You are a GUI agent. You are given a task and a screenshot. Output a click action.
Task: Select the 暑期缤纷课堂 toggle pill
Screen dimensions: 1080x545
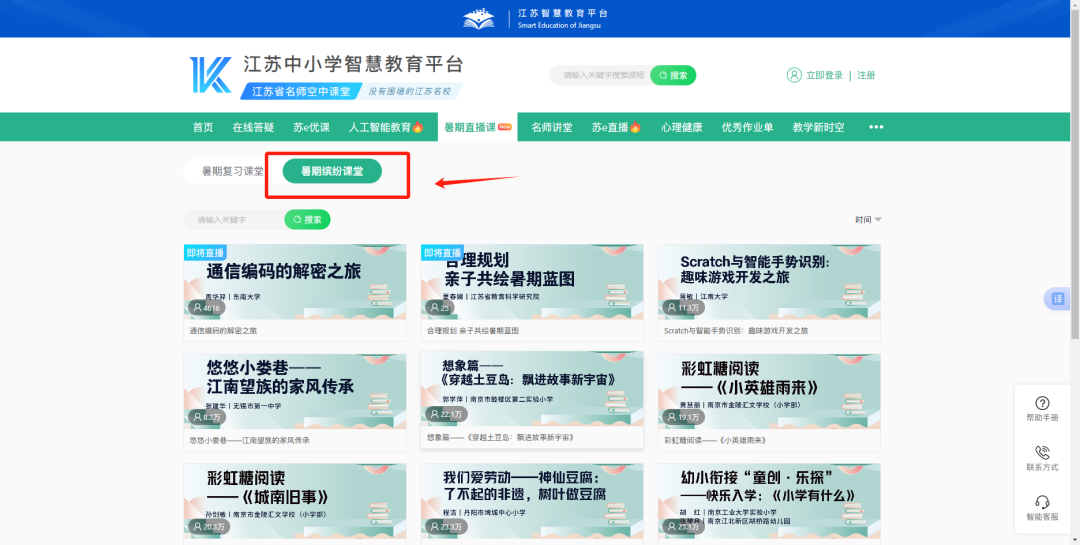point(332,171)
